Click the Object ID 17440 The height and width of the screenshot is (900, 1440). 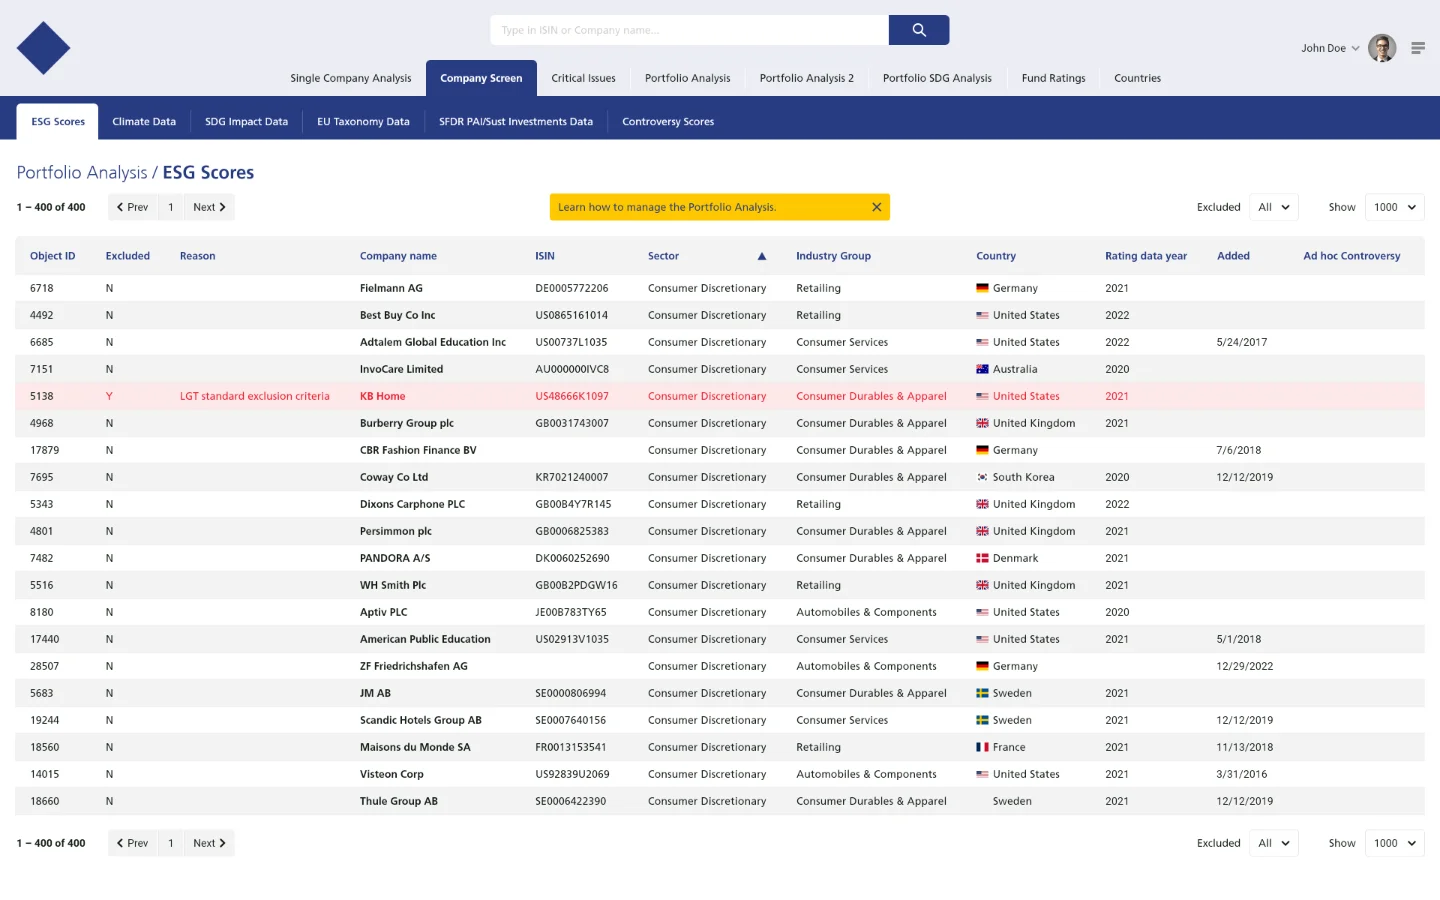[x=45, y=639]
